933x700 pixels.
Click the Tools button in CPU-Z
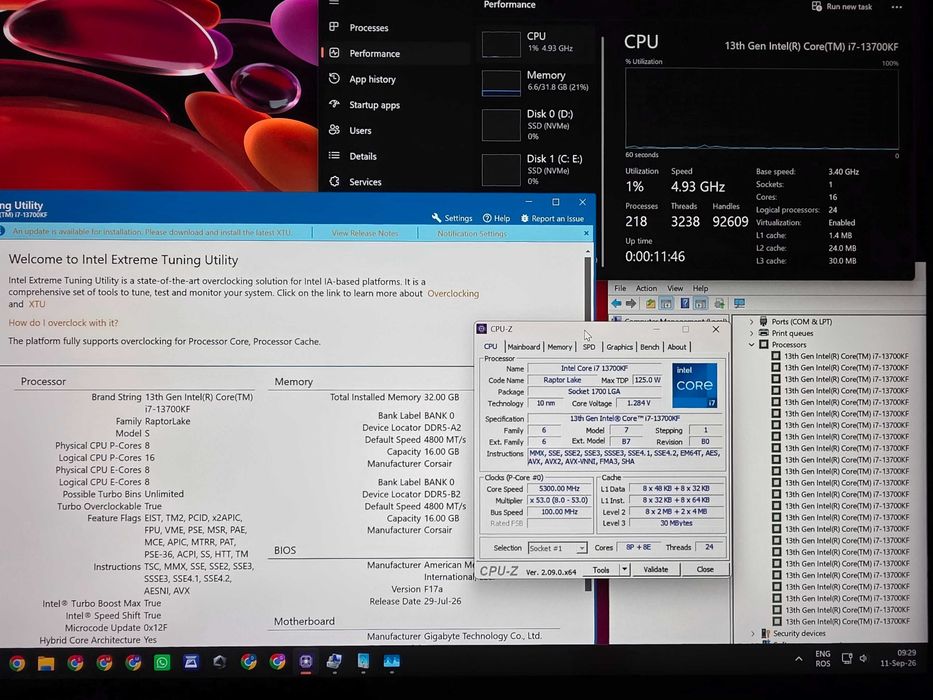click(x=600, y=570)
